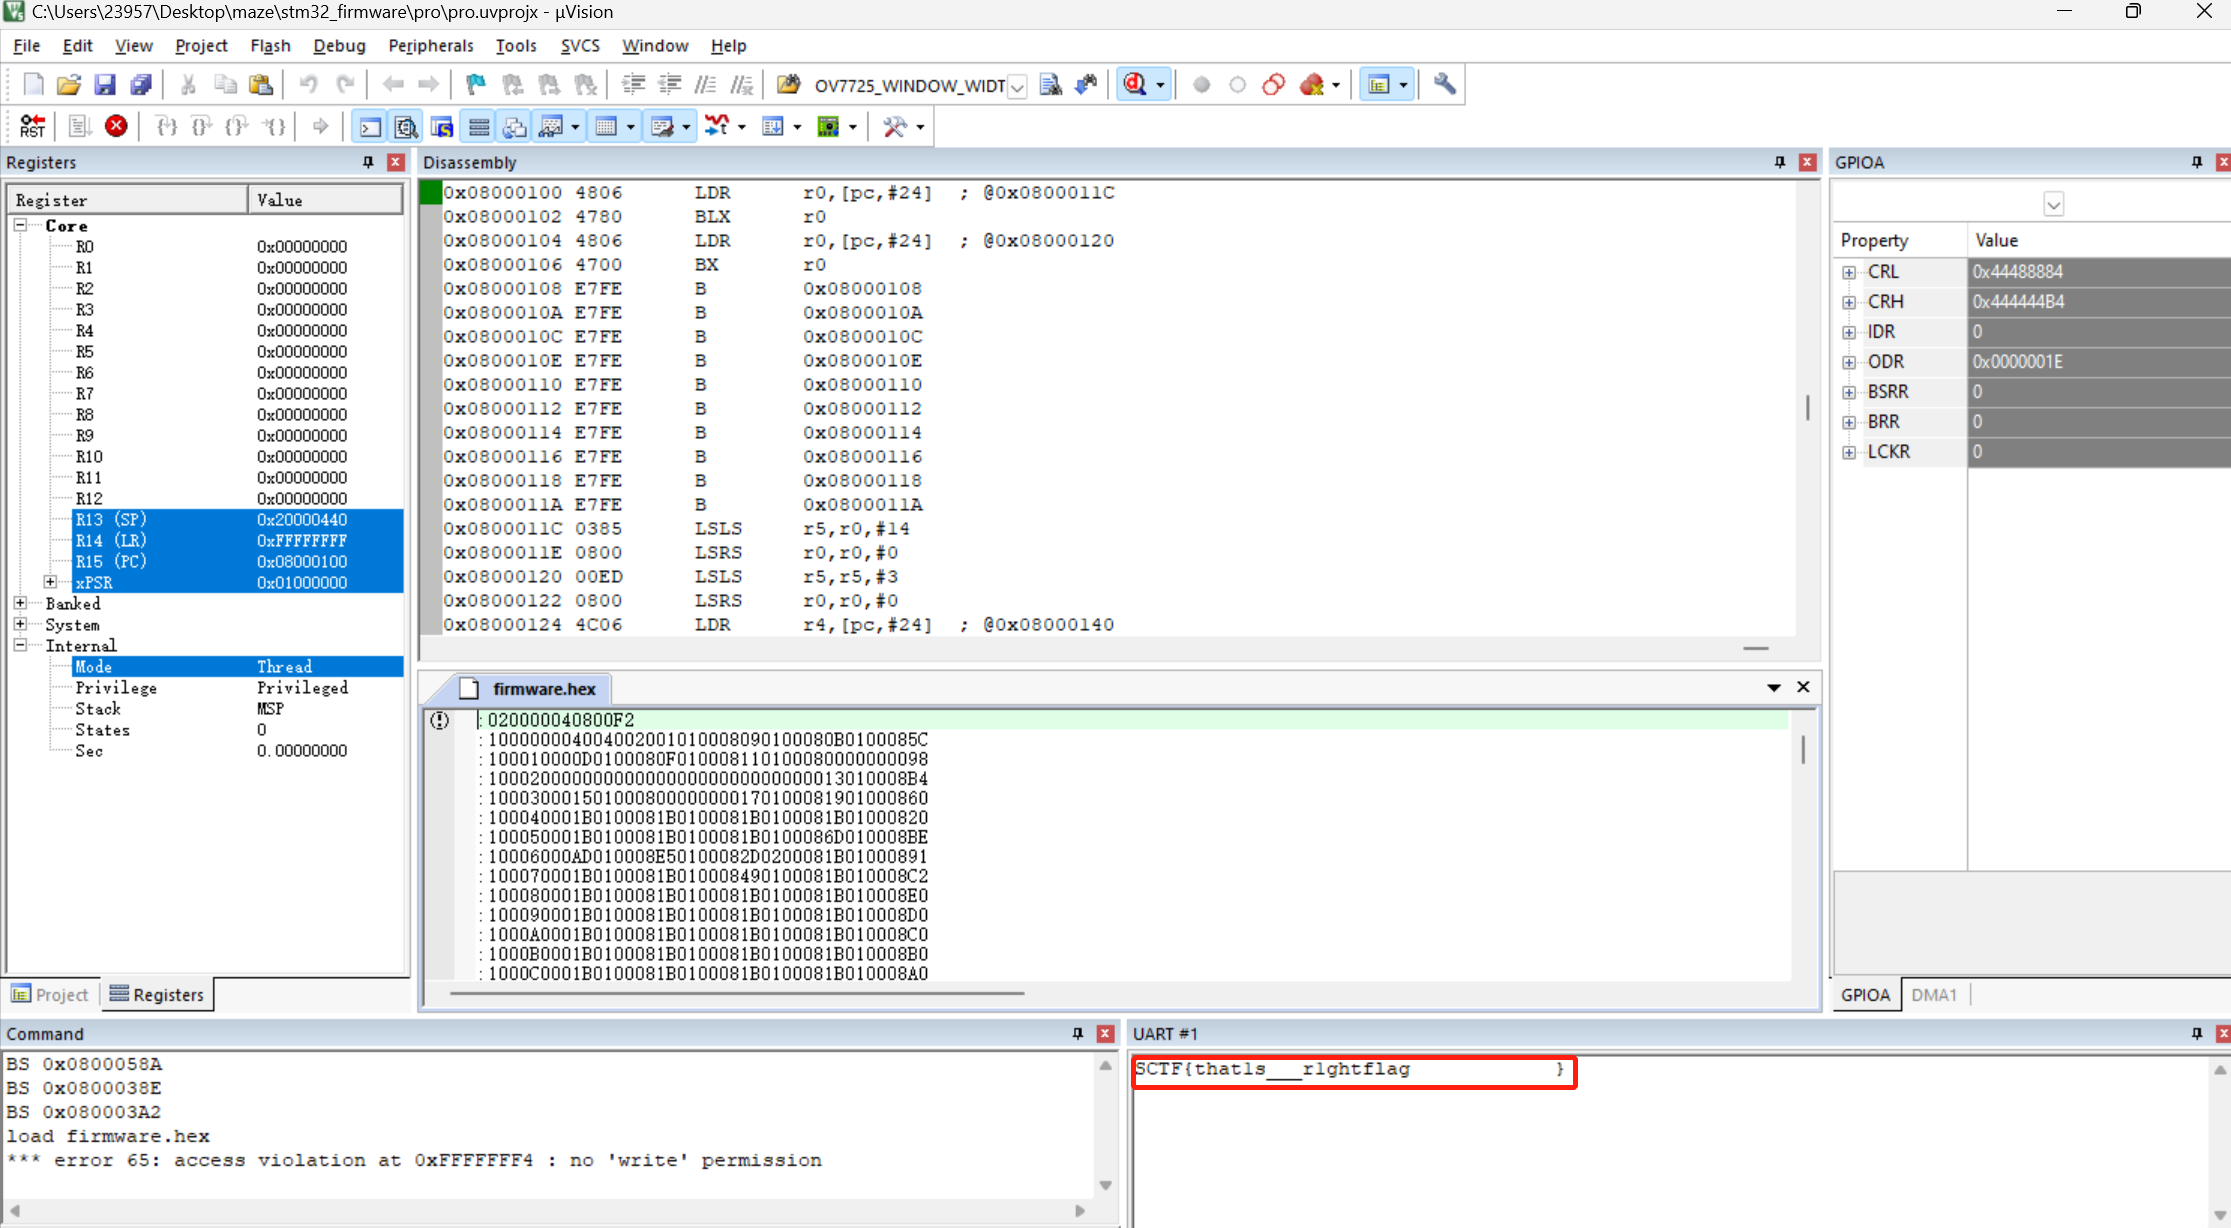Open the configuration wrench icon

click(x=1444, y=85)
